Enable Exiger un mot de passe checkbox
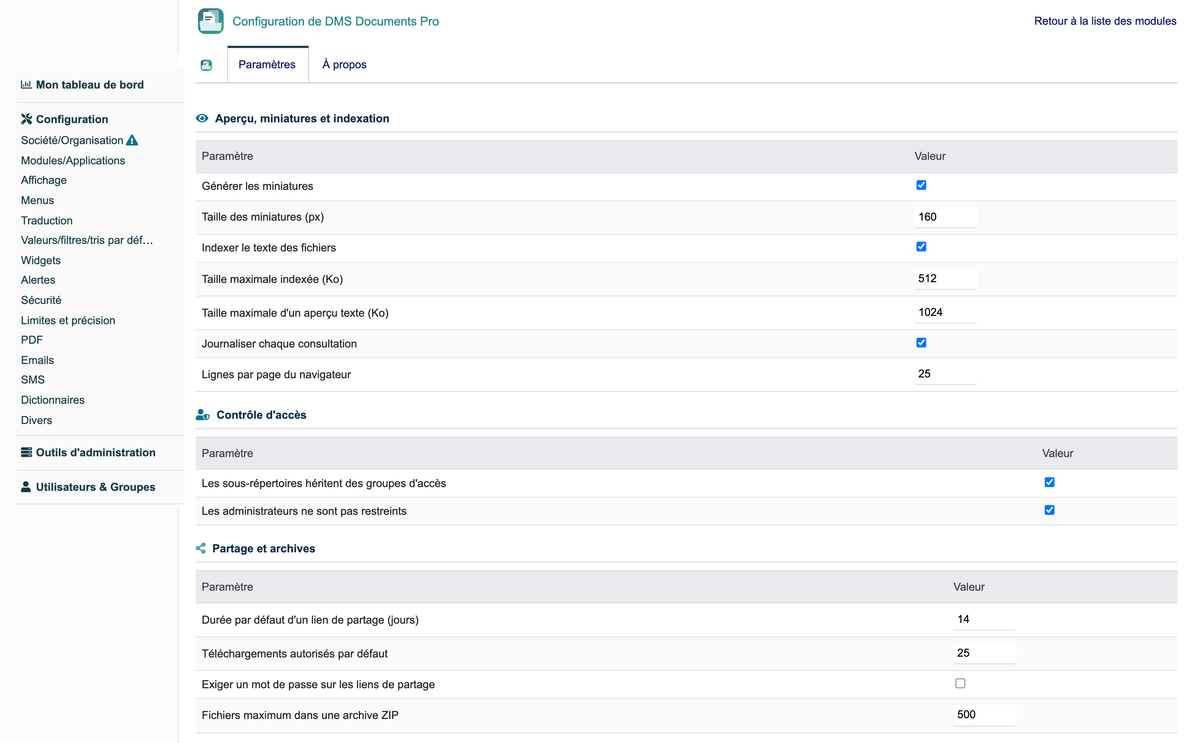The width and height of the screenshot is (1200, 743). pos(960,684)
